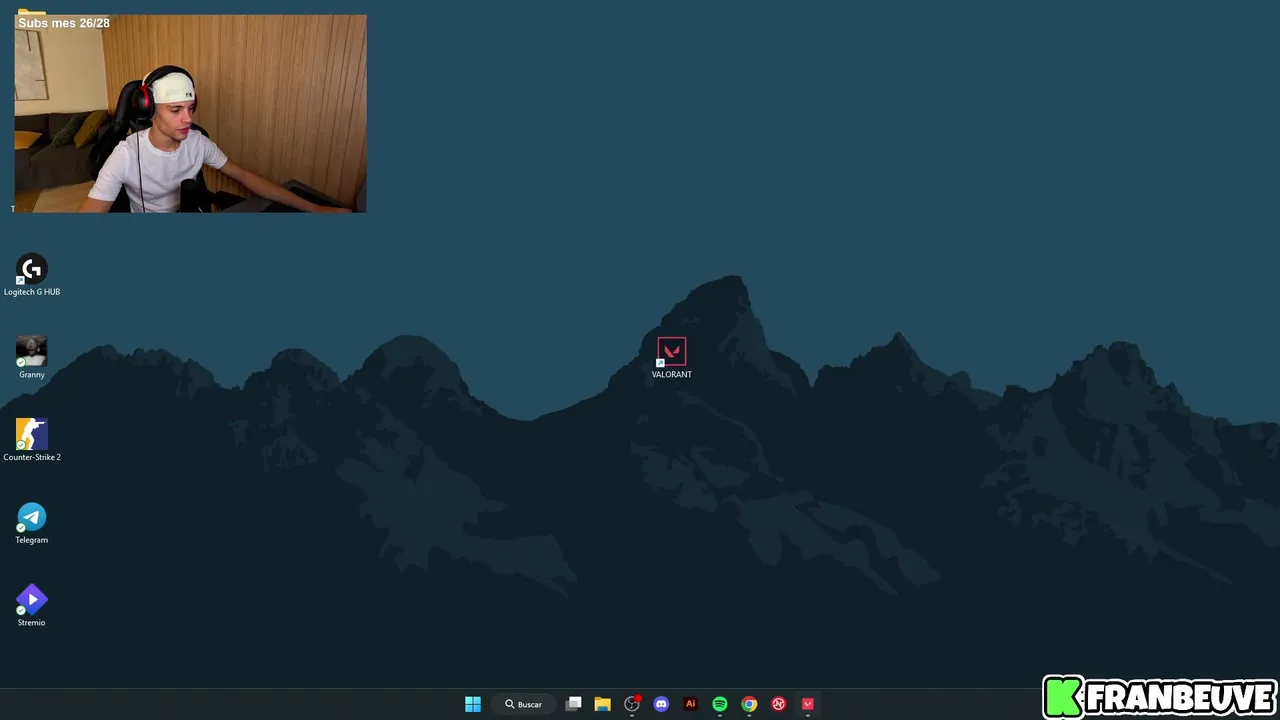Open Discord from the taskbar
The width and height of the screenshot is (1280, 720).
661,704
